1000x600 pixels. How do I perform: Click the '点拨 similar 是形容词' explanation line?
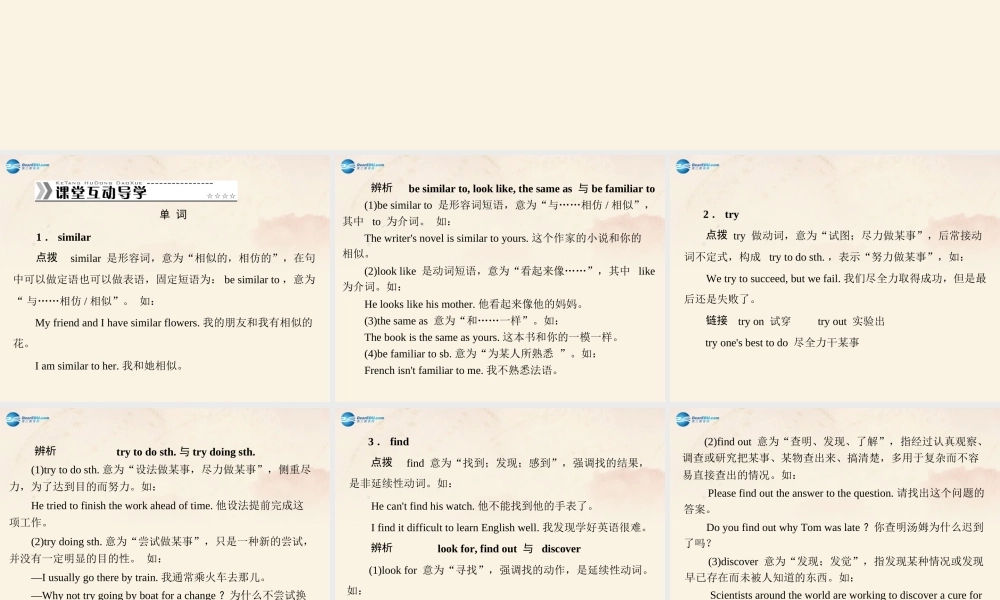175,258
